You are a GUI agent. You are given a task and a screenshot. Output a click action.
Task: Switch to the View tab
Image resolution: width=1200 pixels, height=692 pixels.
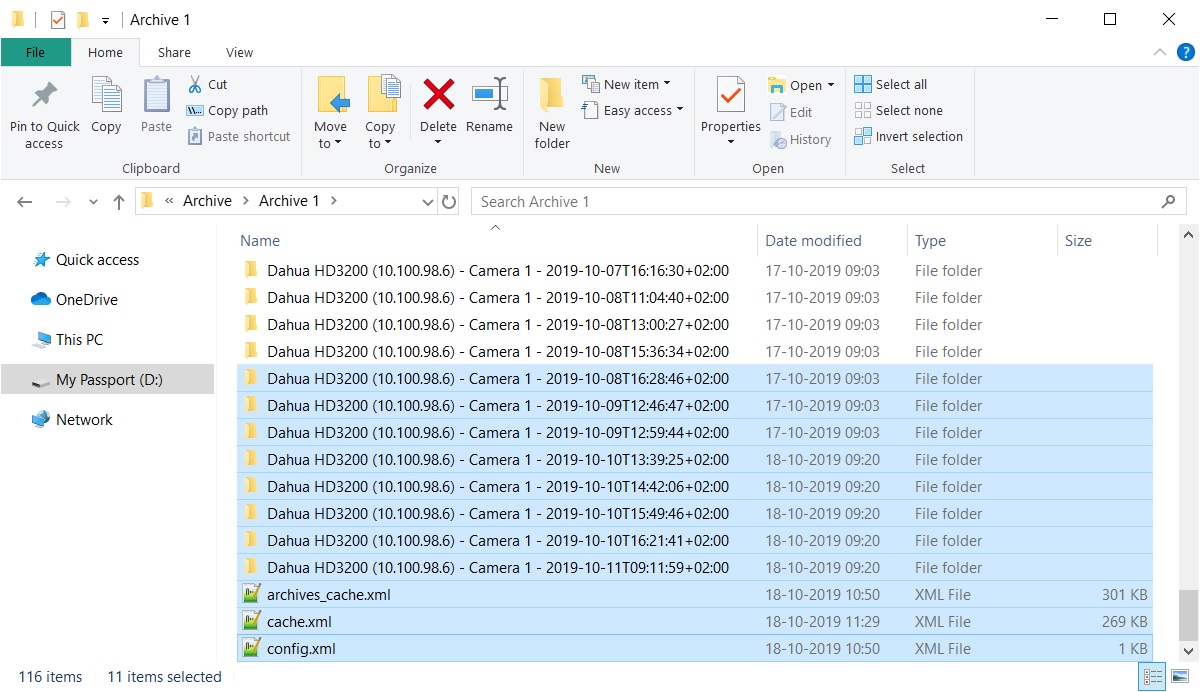239,51
